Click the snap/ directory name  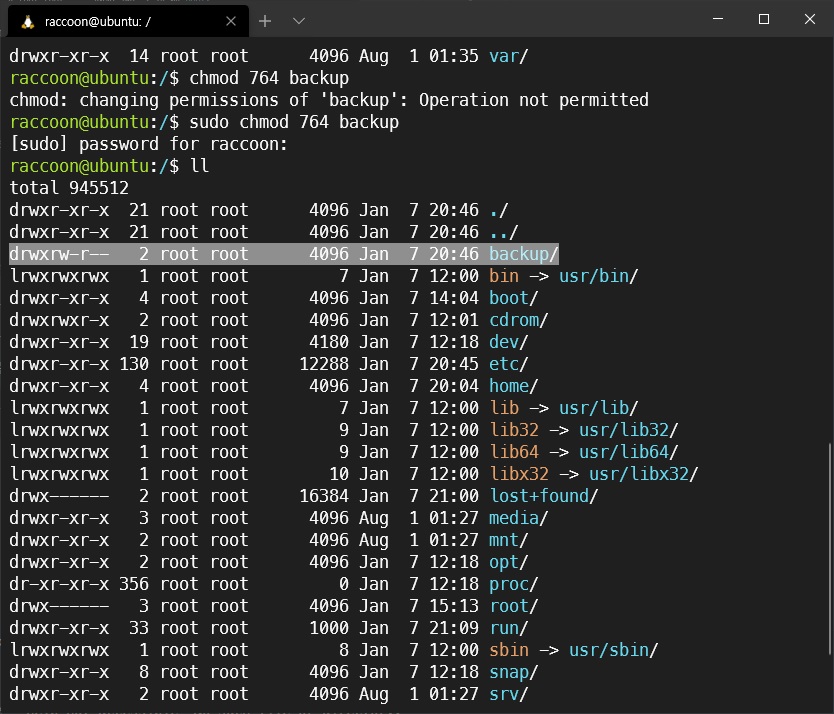[x=513, y=673]
